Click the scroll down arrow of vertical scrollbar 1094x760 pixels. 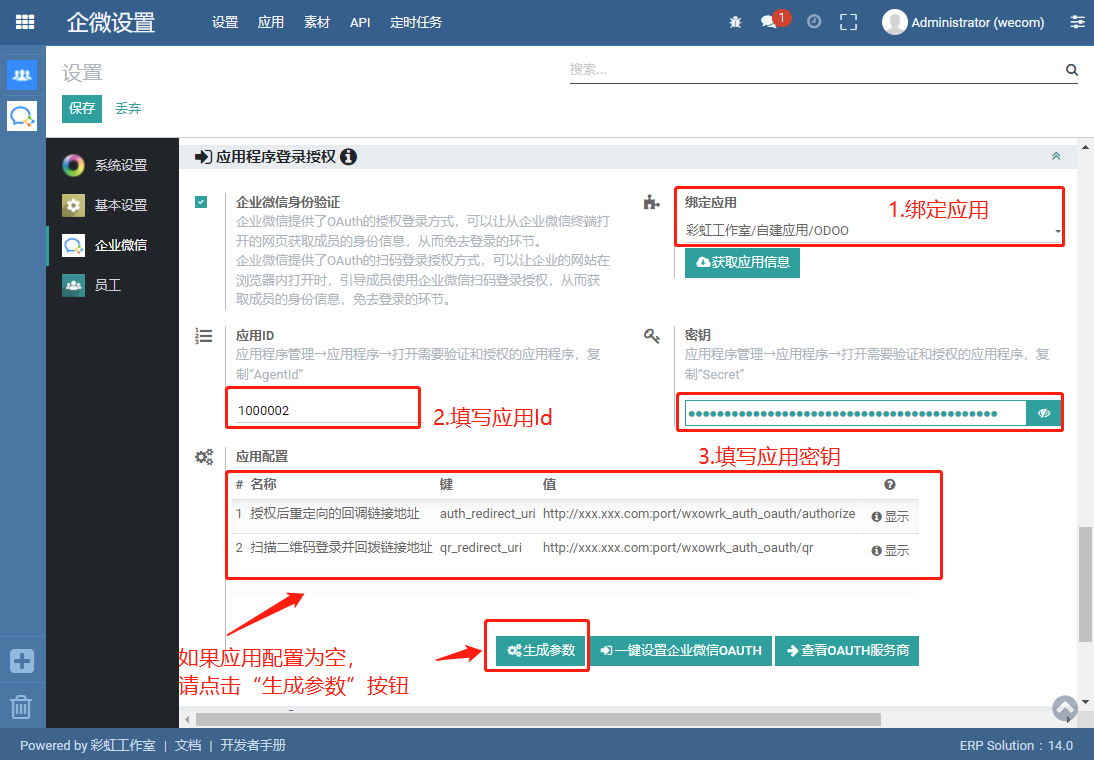tap(1085, 701)
